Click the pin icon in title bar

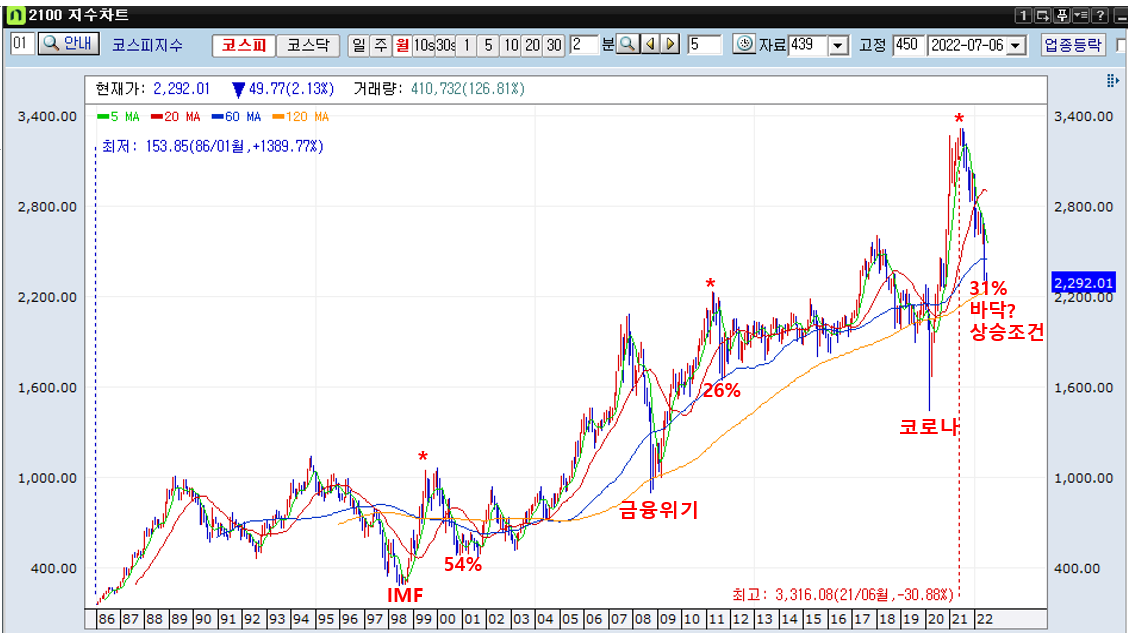point(1062,15)
